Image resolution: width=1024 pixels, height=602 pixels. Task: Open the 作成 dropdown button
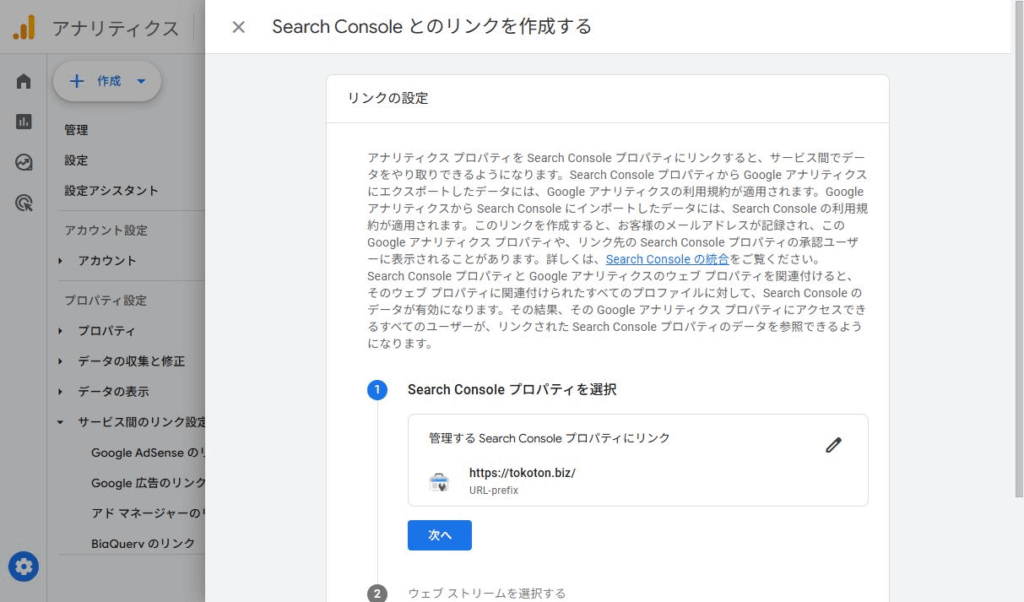(107, 81)
